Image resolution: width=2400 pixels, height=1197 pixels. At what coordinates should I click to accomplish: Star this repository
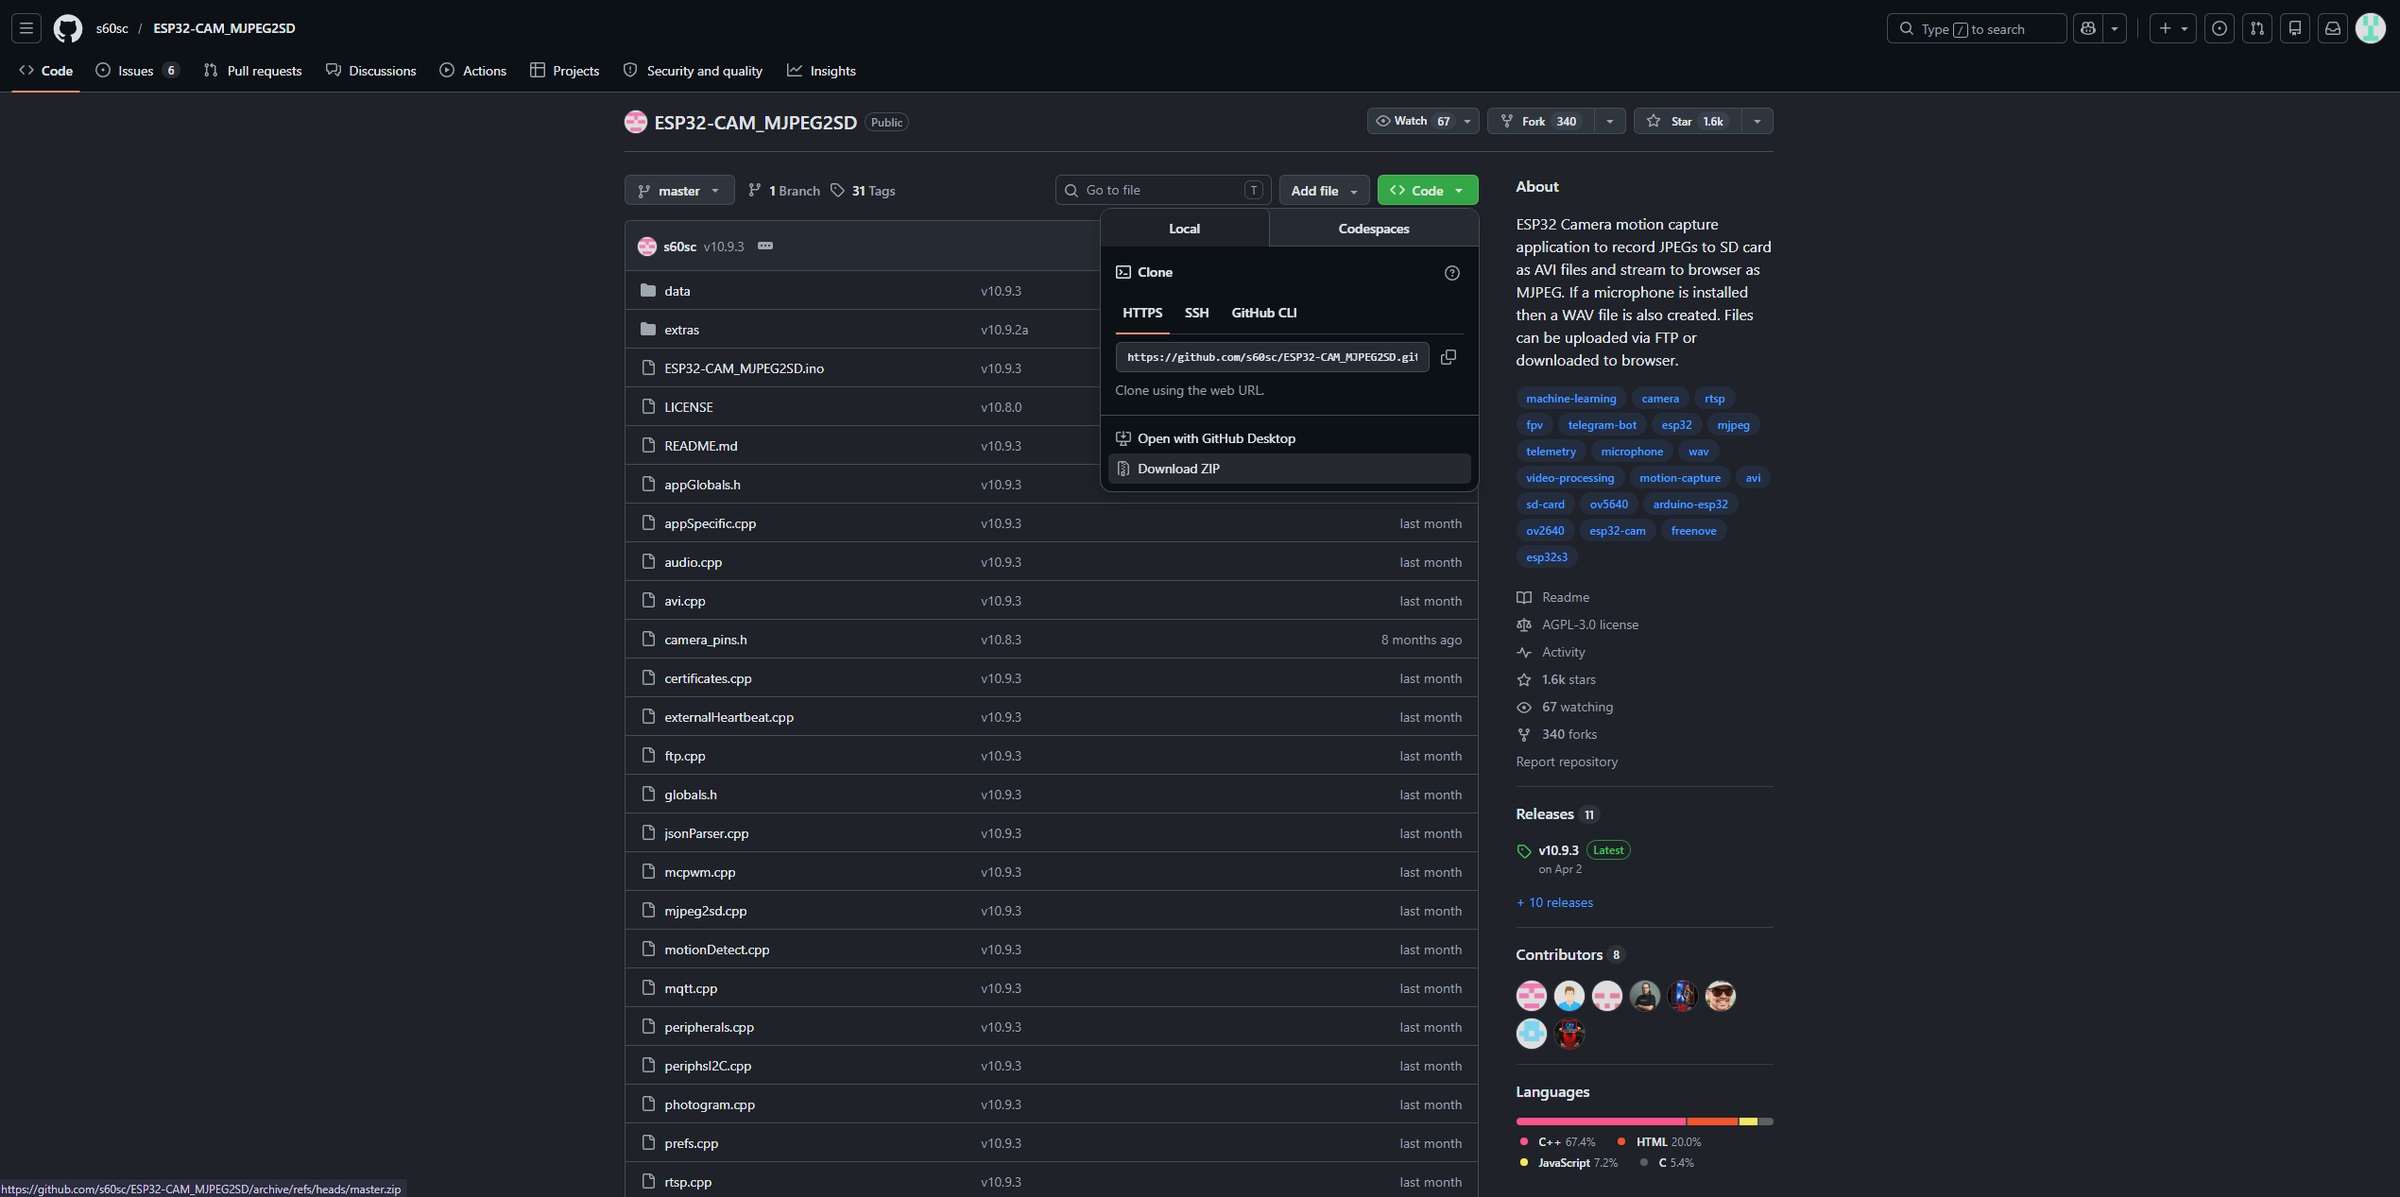[x=1688, y=121]
